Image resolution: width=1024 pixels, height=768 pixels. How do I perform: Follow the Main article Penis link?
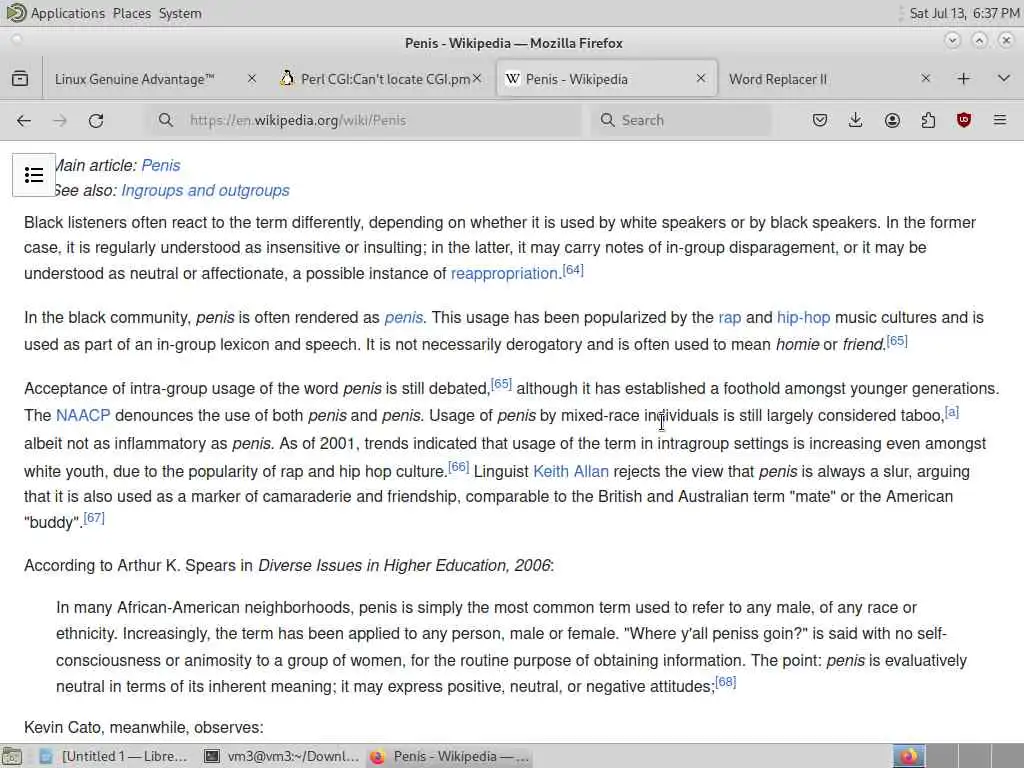(x=161, y=165)
